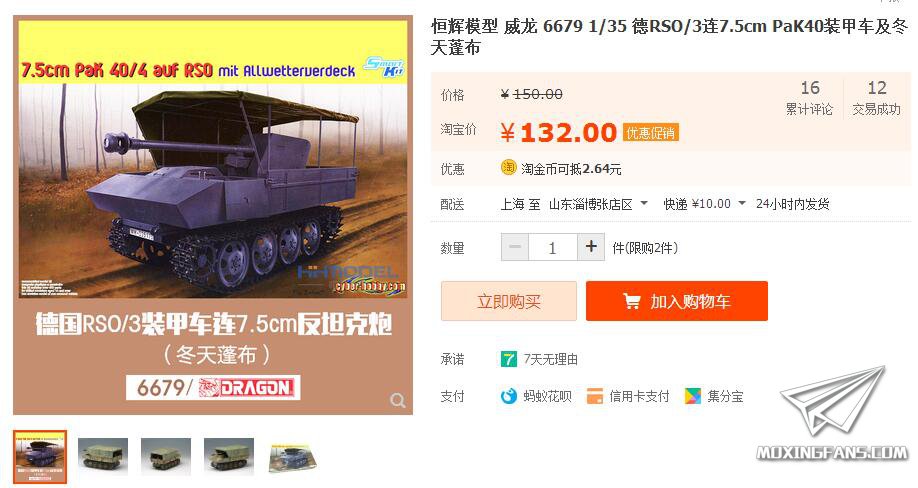Click the quantity input field
The height and width of the screenshot is (488, 918).
(x=553, y=247)
